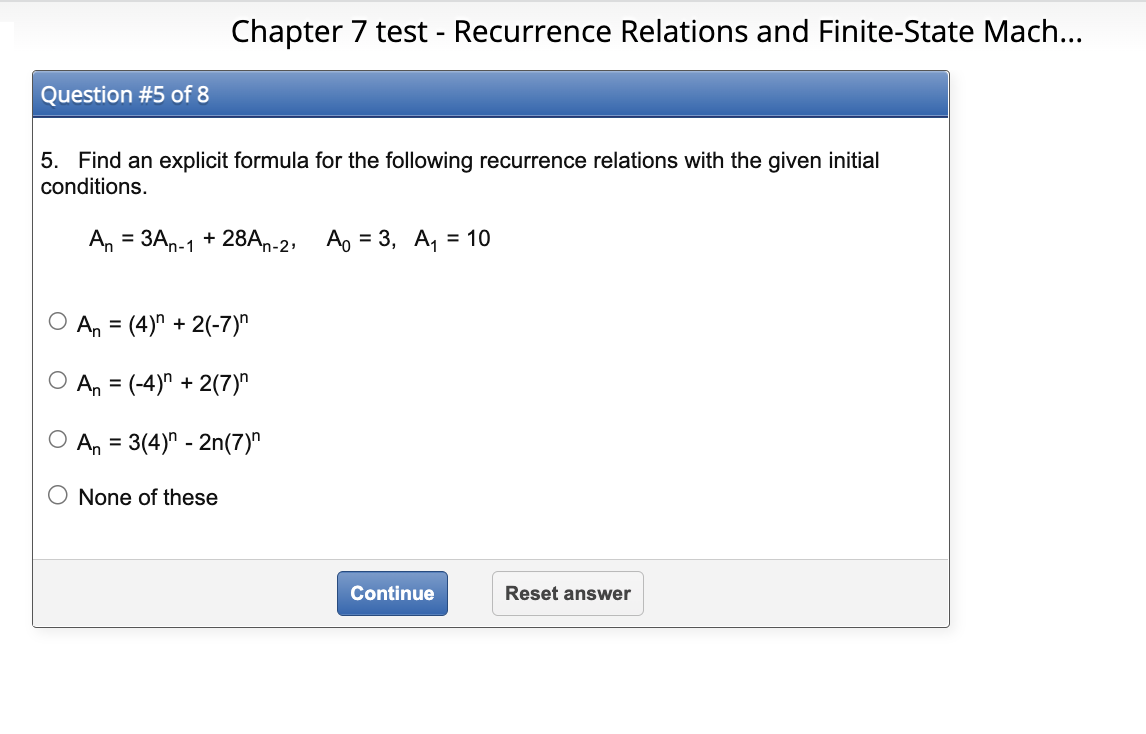Click the None of these label text
The height and width of the screenshot is (734, 1146).
[147, 496]
